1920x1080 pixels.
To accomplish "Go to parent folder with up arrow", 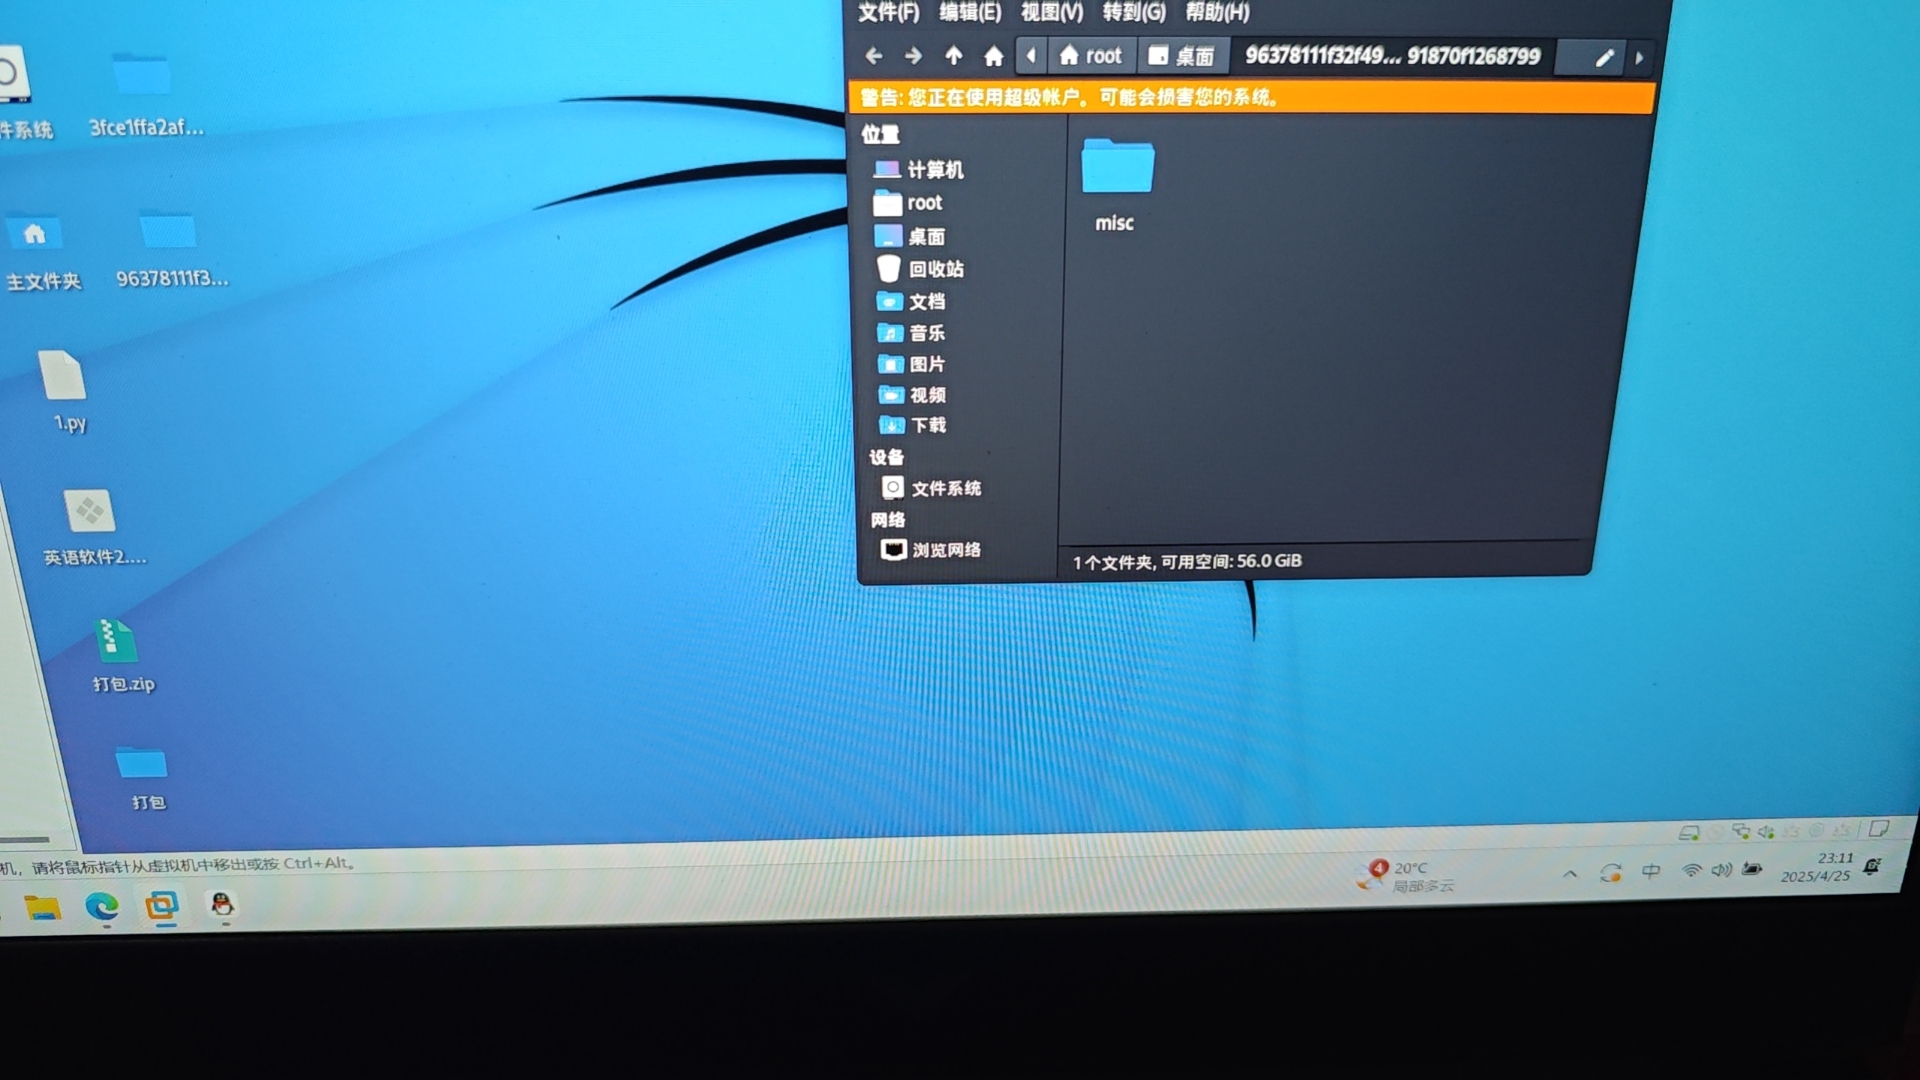I will pyautogui.click(x=953, y=56).
